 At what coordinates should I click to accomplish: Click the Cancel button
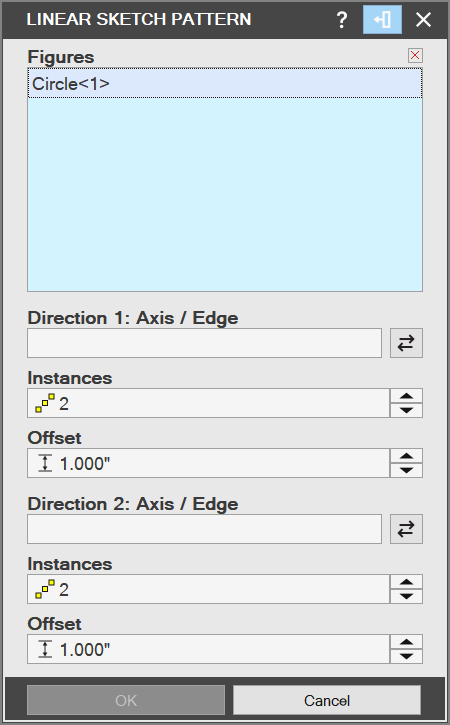pyautogui.click(x=327, y=700)
